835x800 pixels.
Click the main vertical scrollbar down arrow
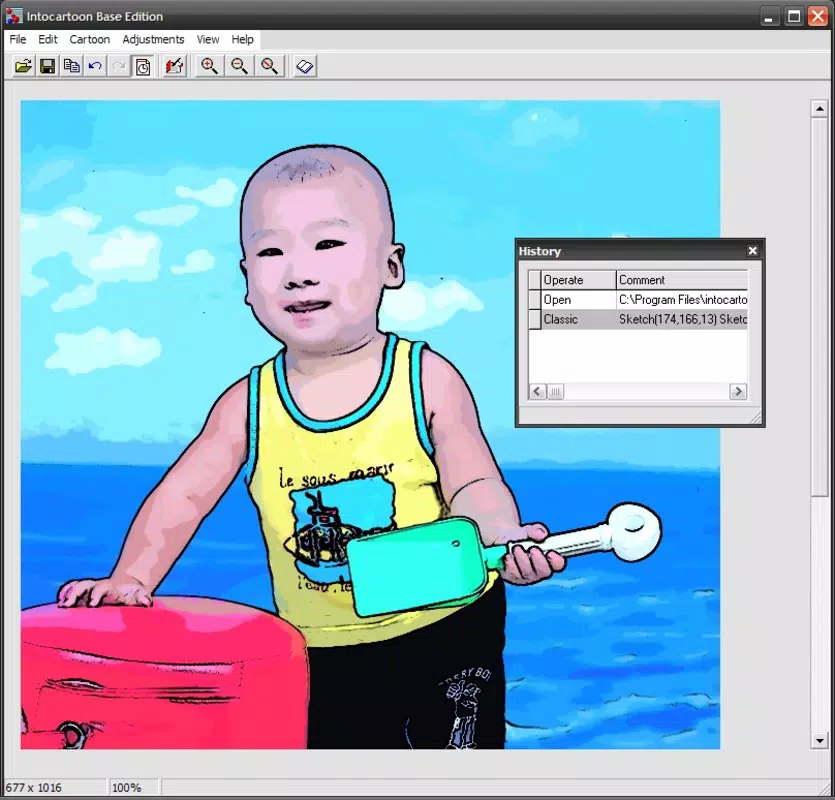click(819, 740)
